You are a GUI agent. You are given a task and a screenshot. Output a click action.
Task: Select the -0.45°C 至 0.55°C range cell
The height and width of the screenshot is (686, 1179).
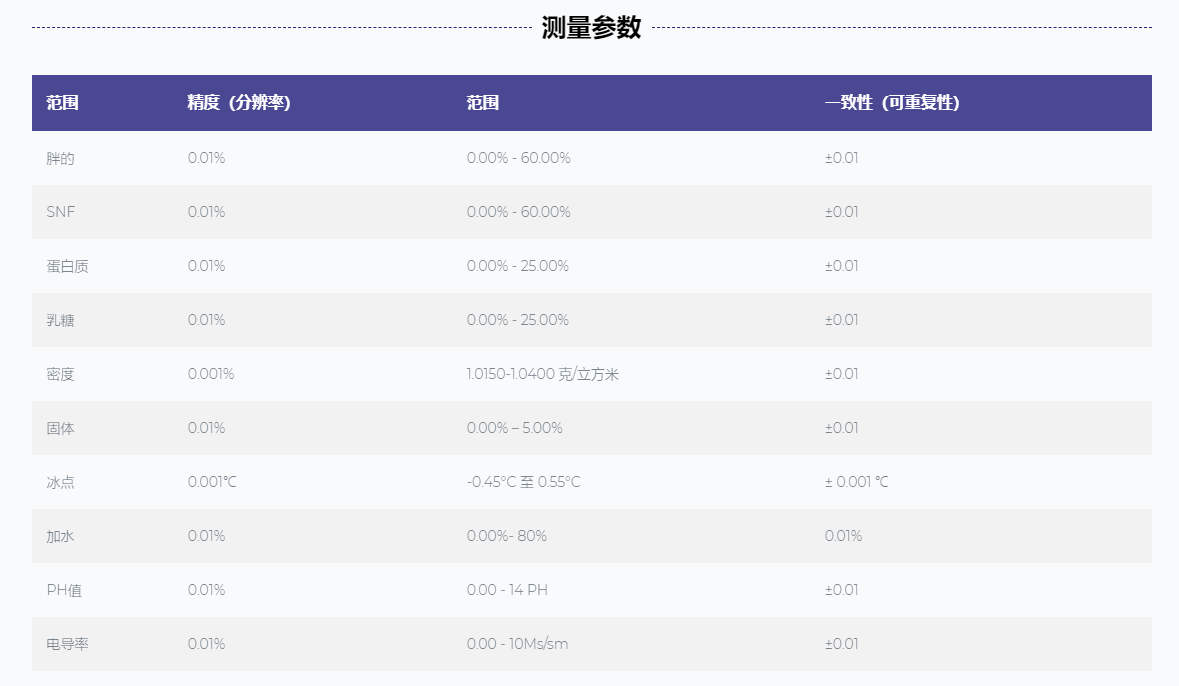523,482
